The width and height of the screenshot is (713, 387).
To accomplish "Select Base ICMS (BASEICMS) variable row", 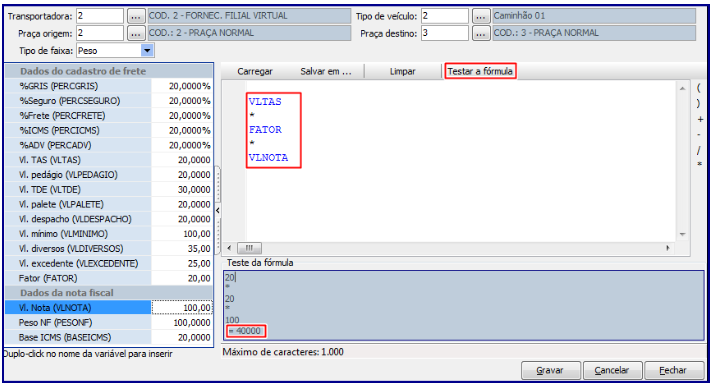I will coord(108,337).
